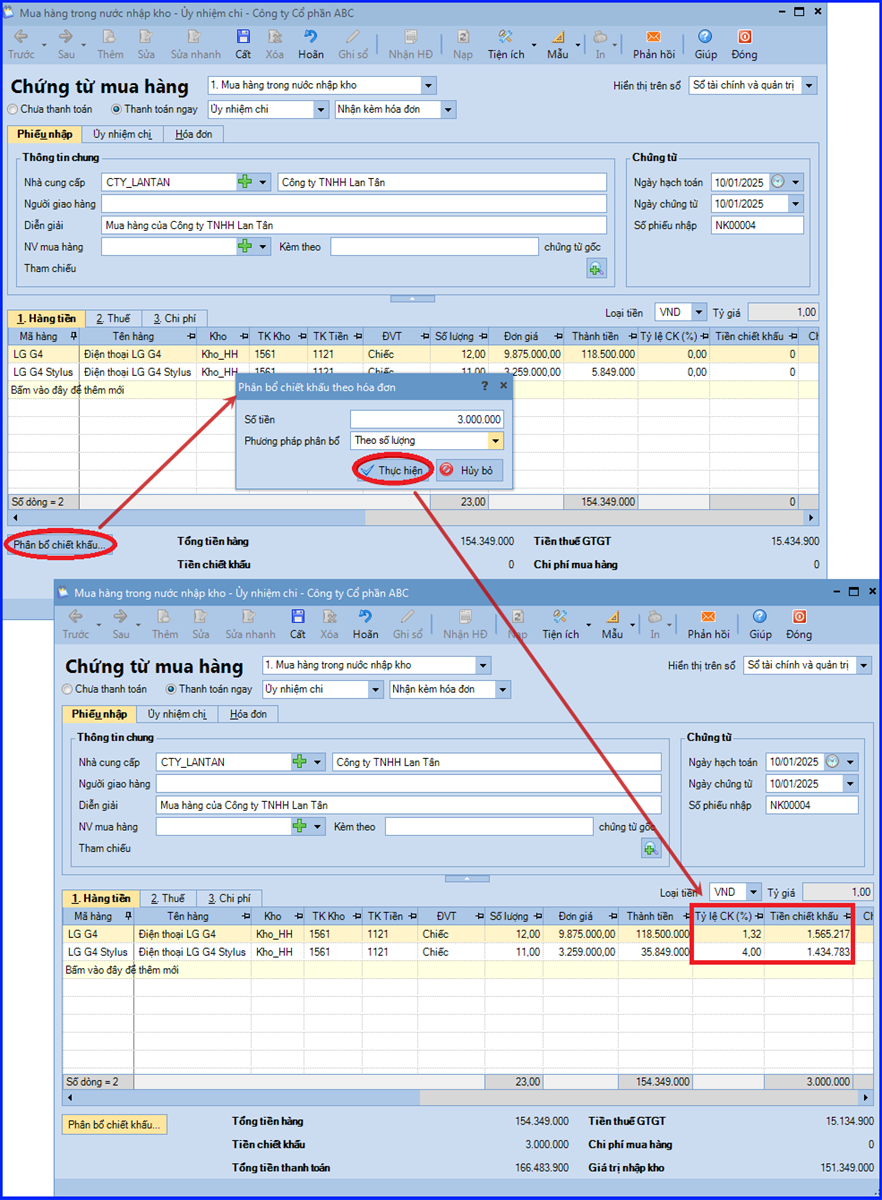This screenshot has width=882, height=1200.
Task: Click the Đóng icon in lower window toolbar
Action: pyautogui.click(x=799, y=620)
